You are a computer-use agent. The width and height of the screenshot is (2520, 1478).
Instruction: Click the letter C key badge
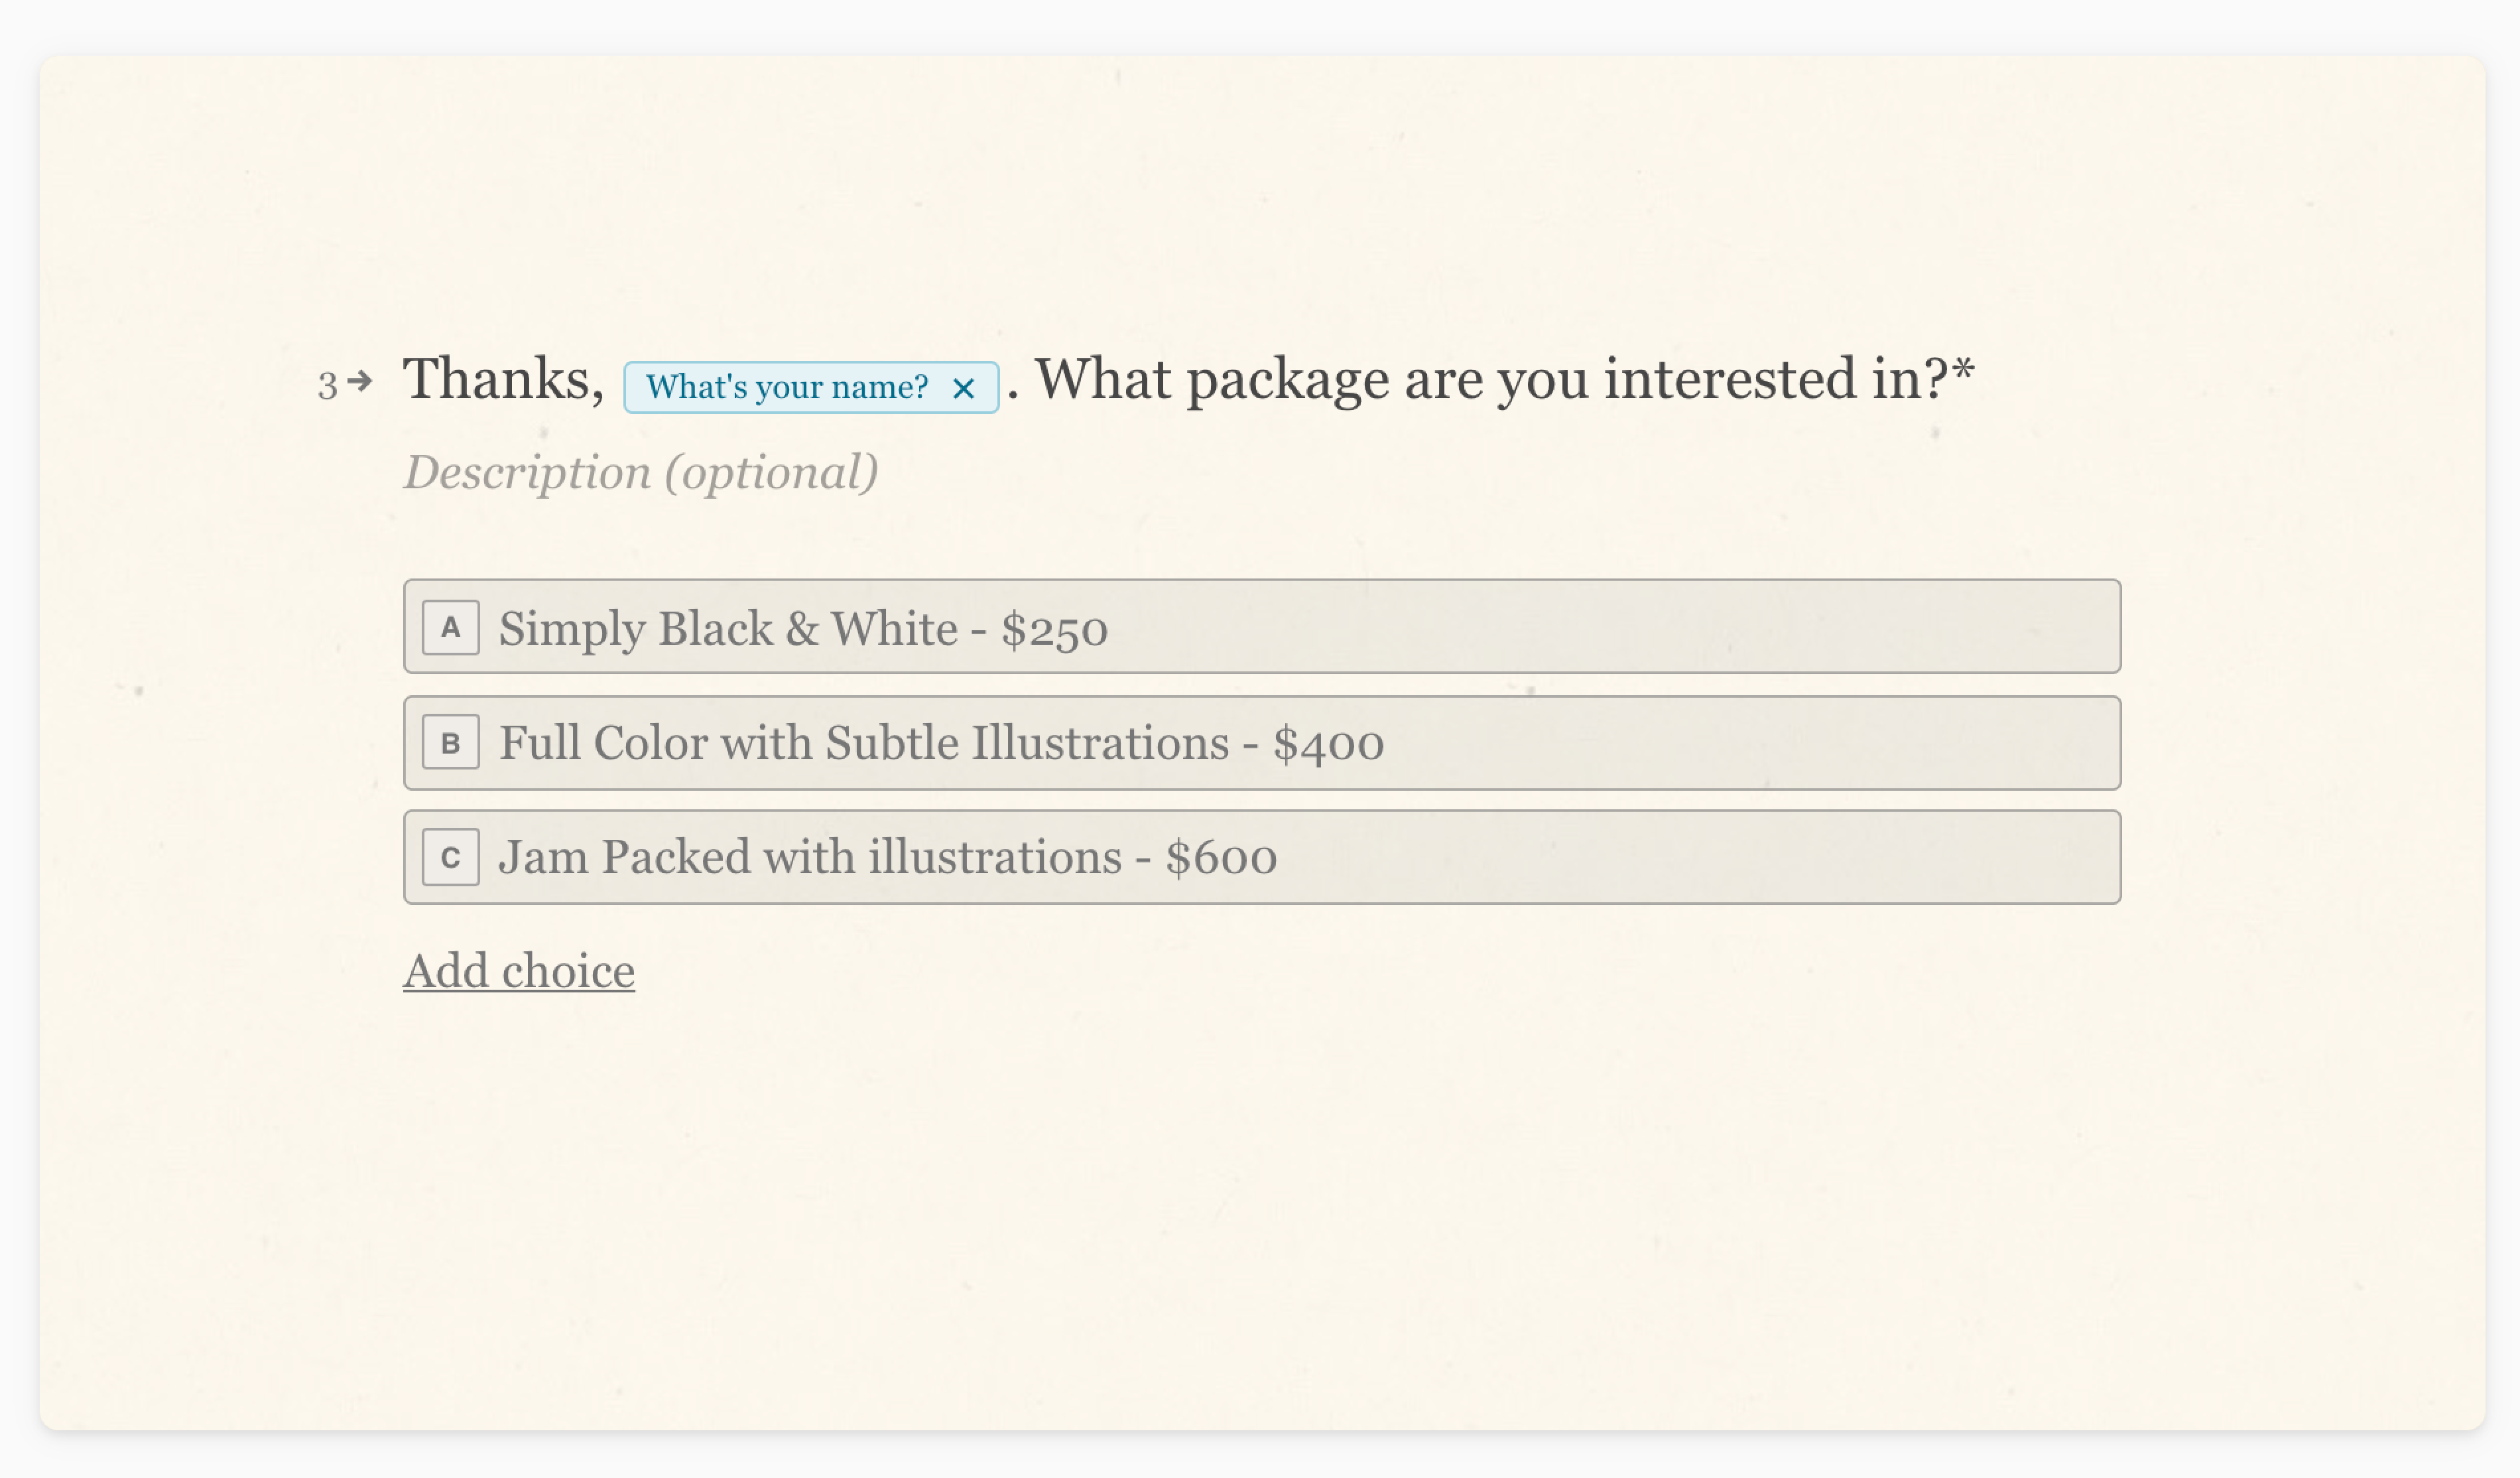[451, 857]
